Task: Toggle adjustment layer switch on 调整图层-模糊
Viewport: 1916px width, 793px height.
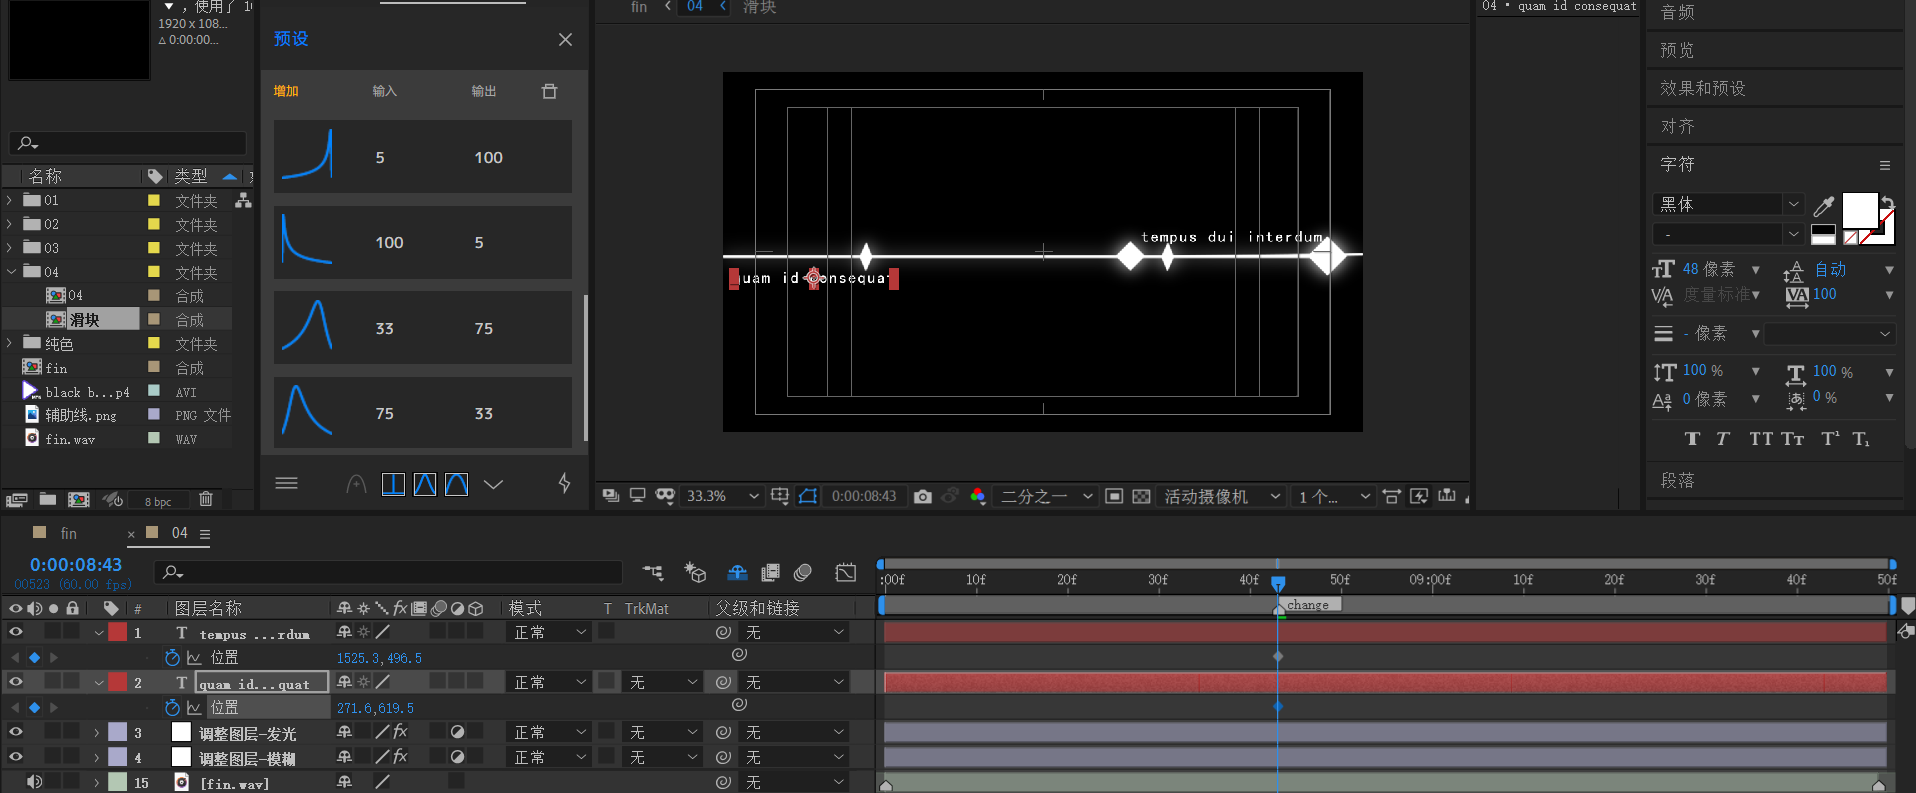Action: point(457,757)
